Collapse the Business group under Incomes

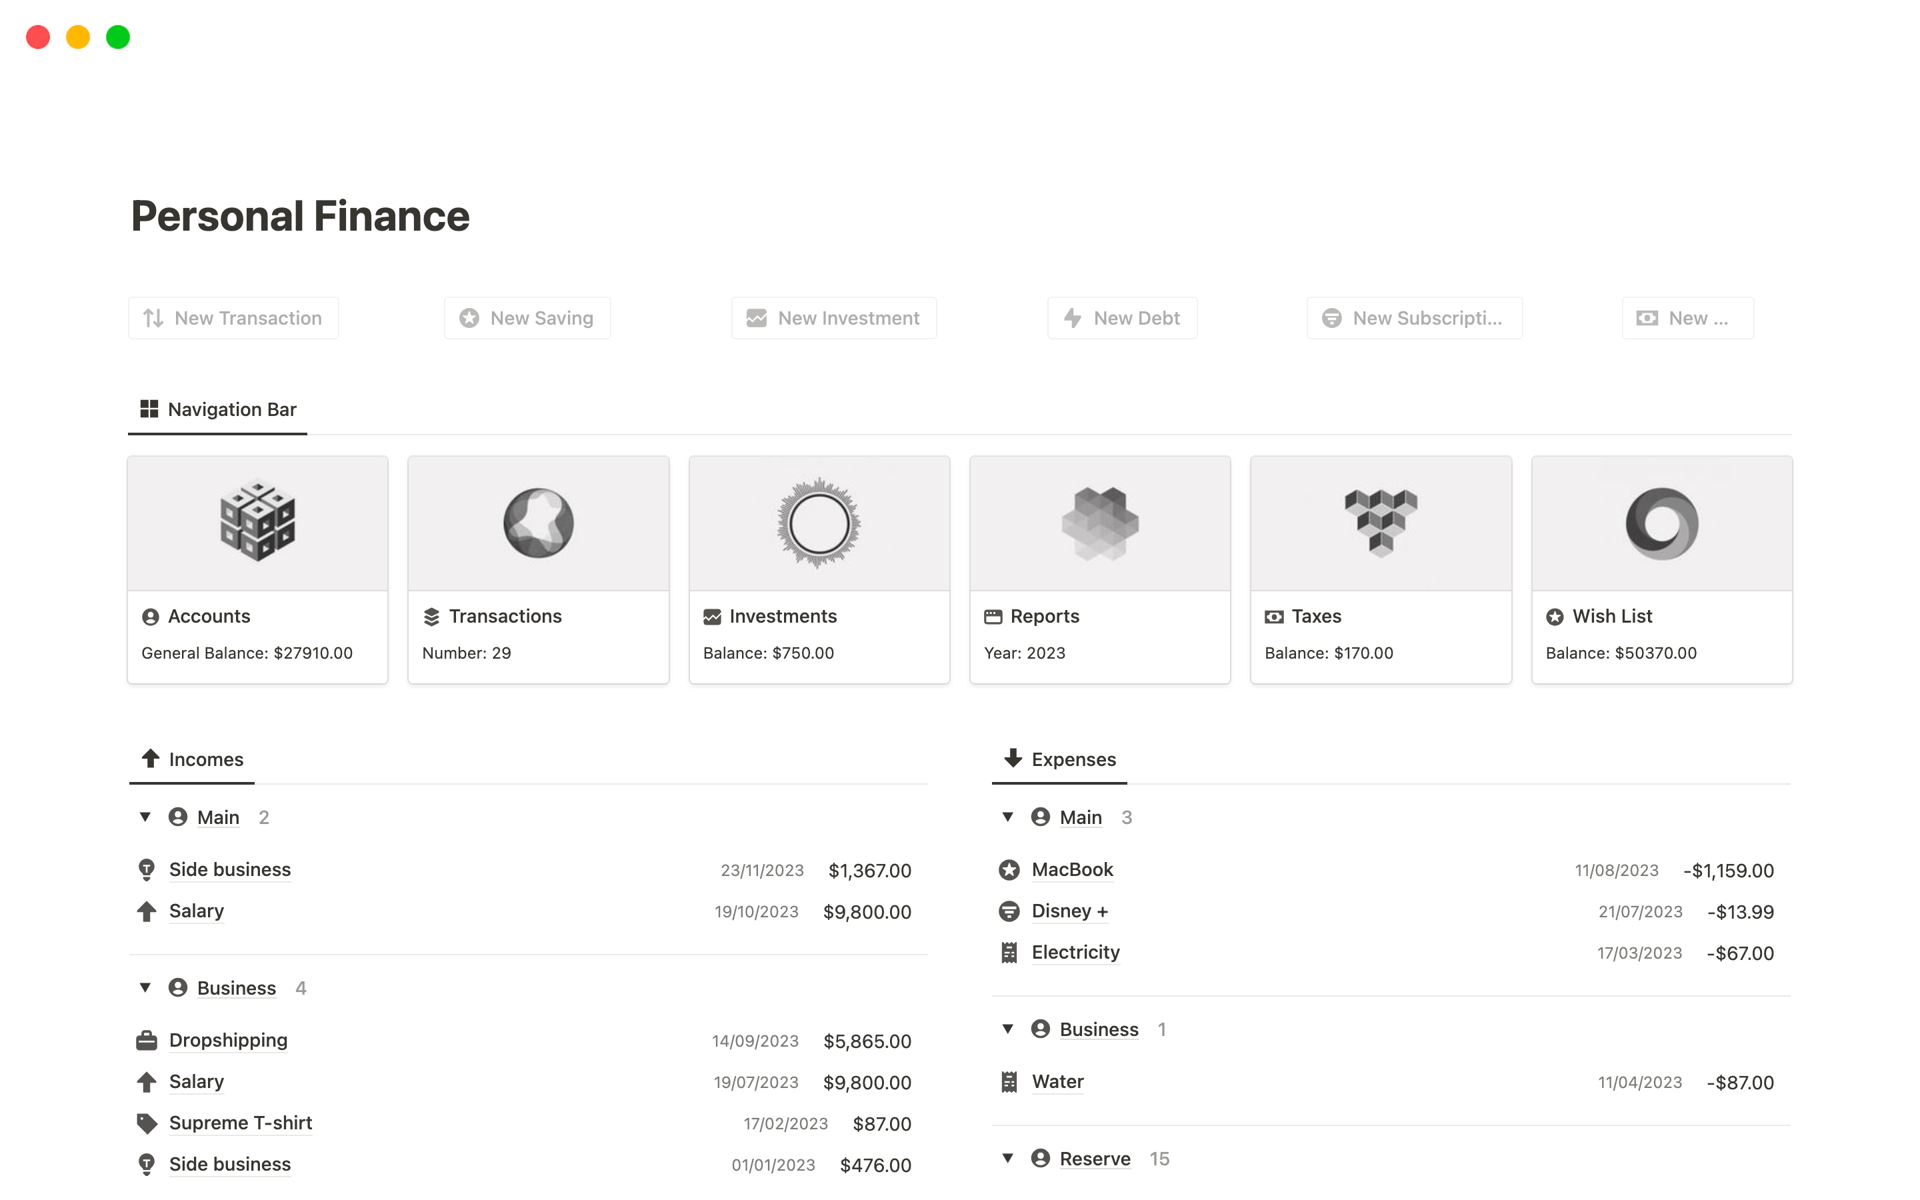[x=145, y=988]
